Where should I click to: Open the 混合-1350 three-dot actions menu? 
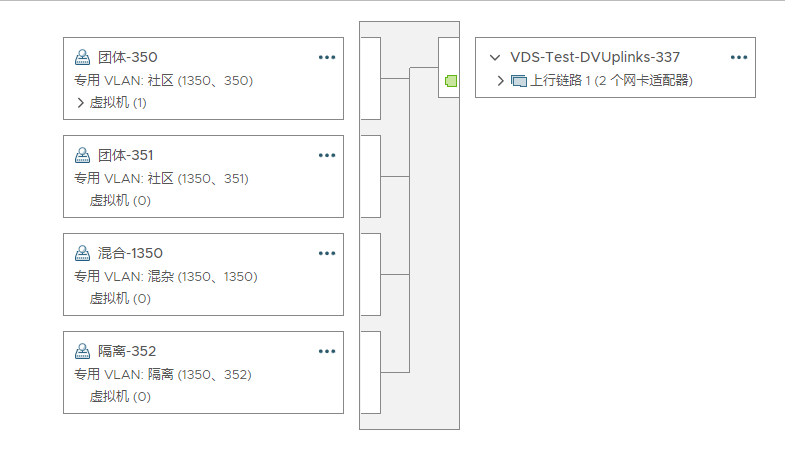tap(327, 253)
